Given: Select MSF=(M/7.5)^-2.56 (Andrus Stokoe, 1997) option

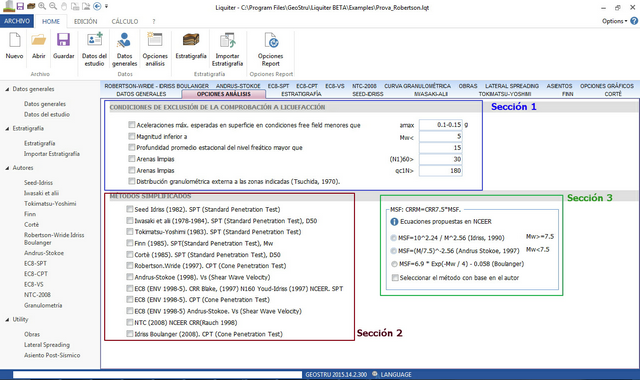Looking at the screenshot, I should click(394, 251).
